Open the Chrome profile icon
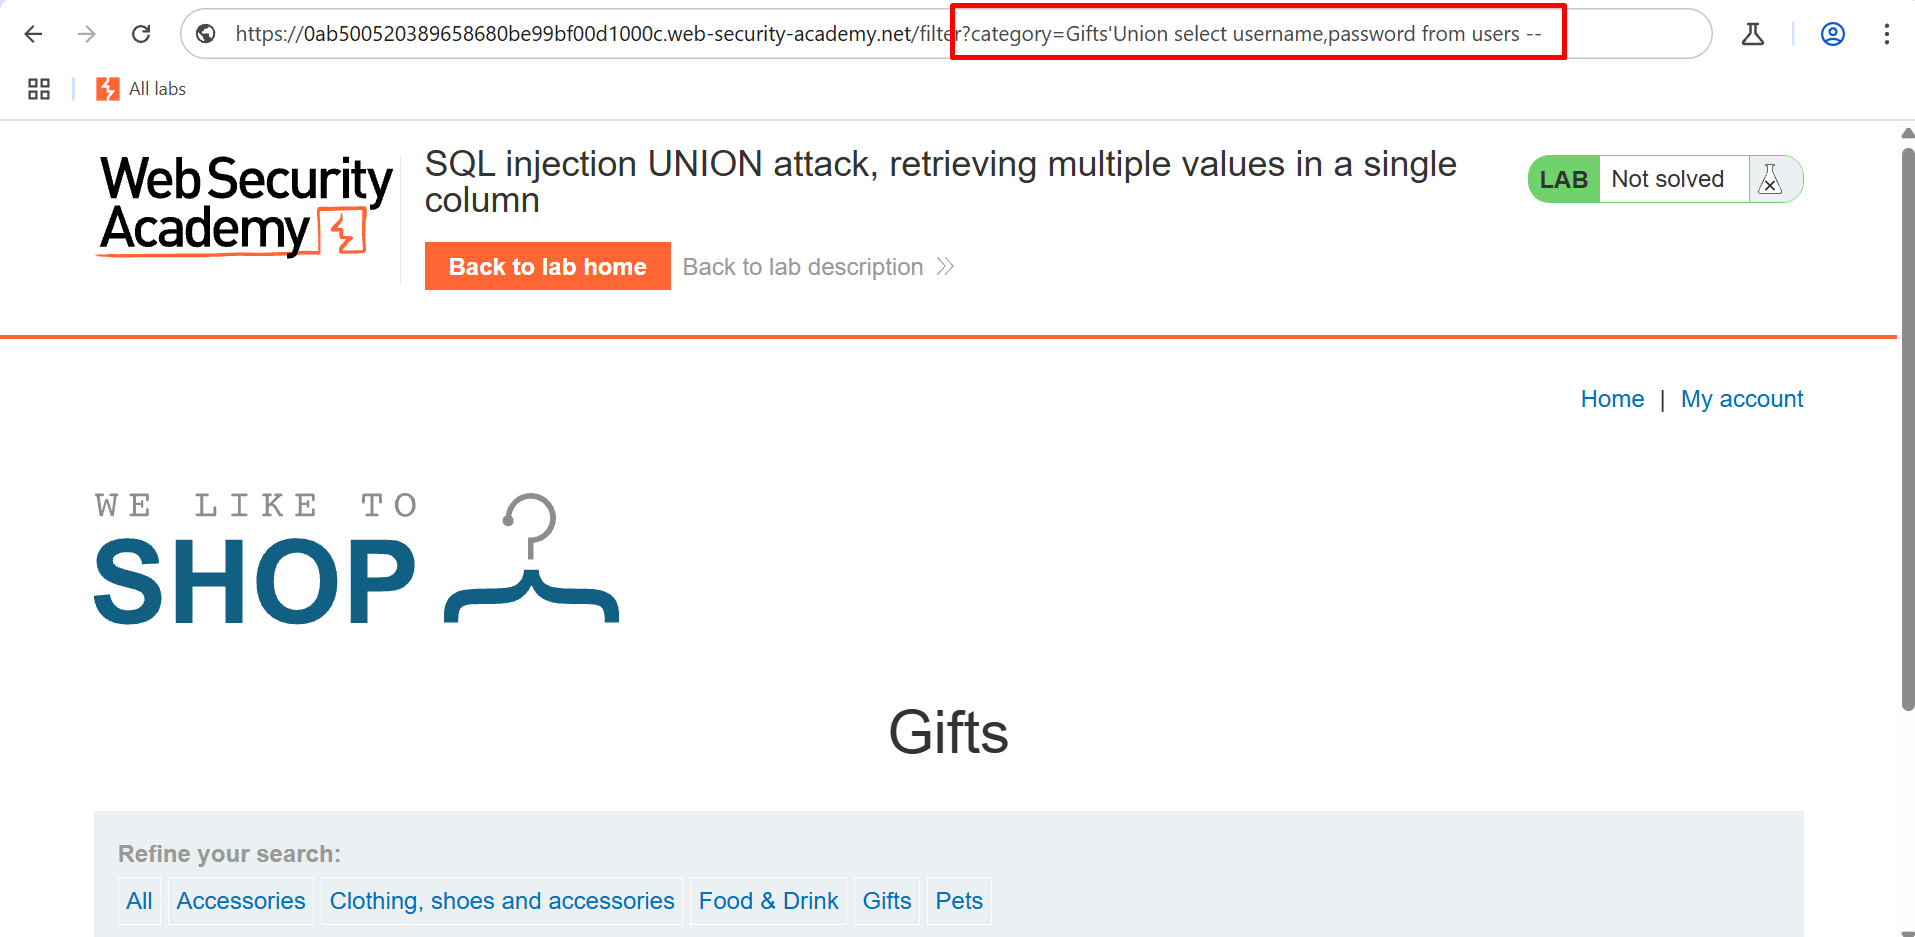The image size is (1915, 937). (1832, 34)
